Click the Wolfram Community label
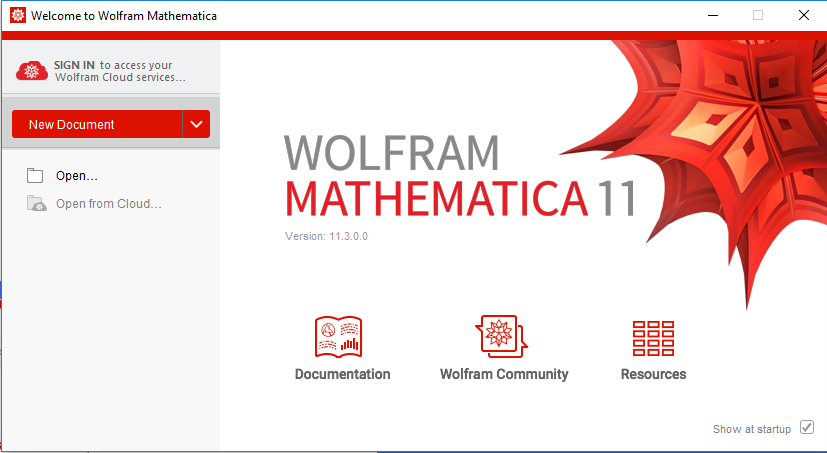The image size is (827, 453). click(x=504, y=374)
